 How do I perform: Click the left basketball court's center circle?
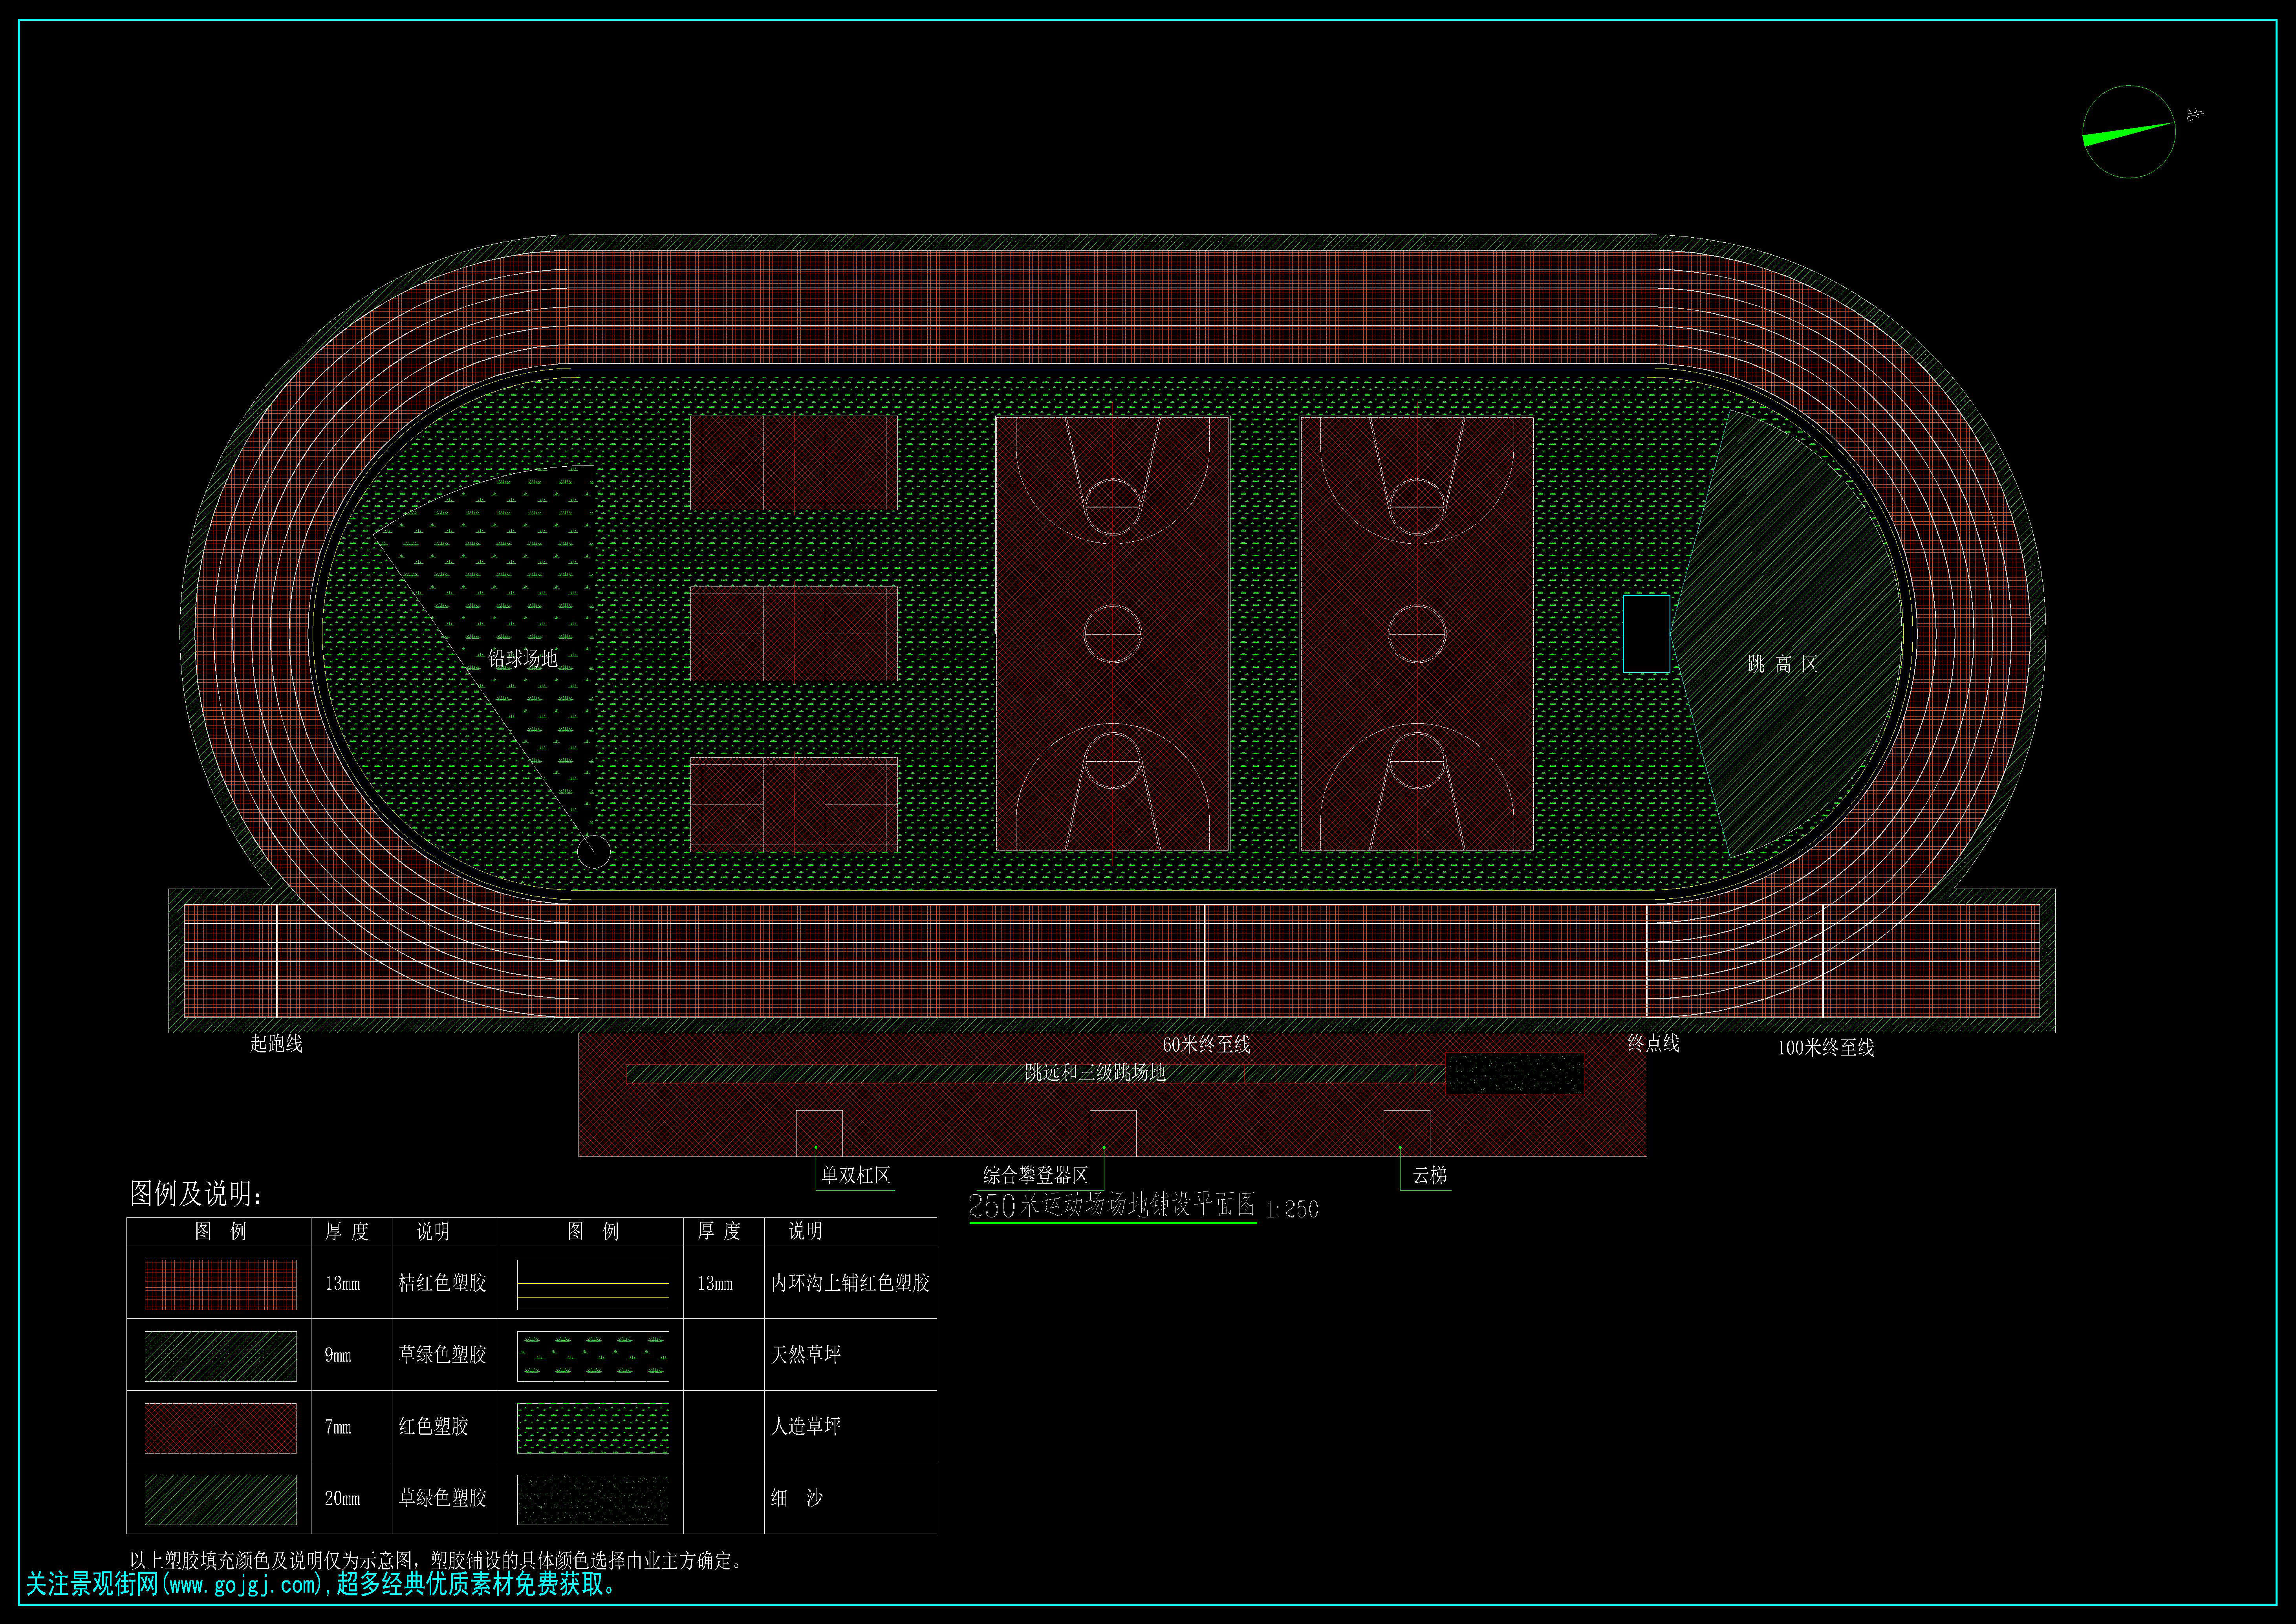coord(1113,634)
